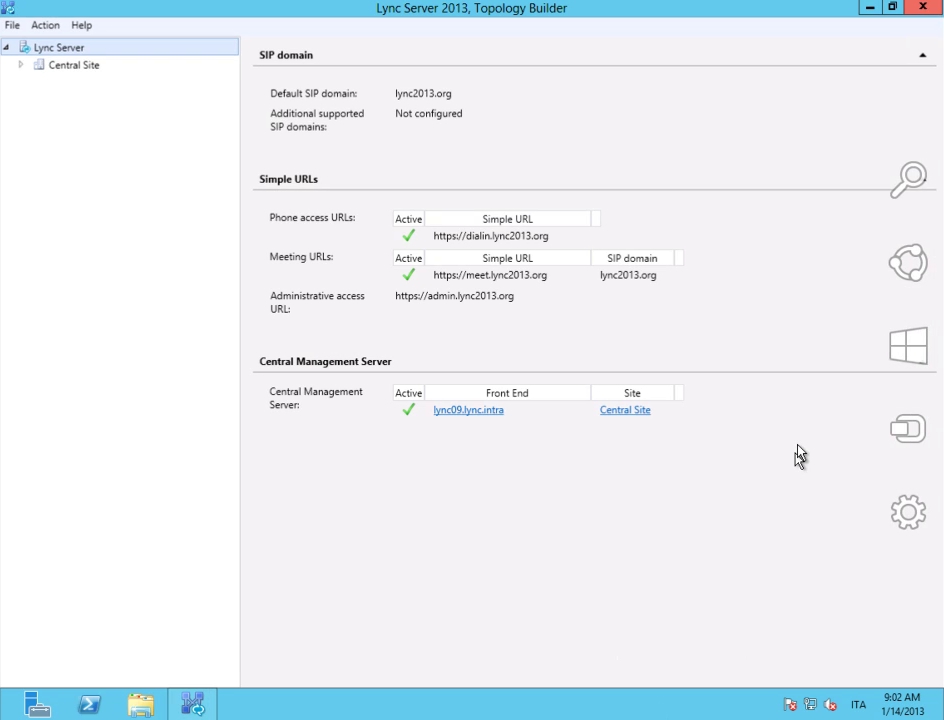Click the ITA language indicator
944x720 pixels.
[858, 704]
